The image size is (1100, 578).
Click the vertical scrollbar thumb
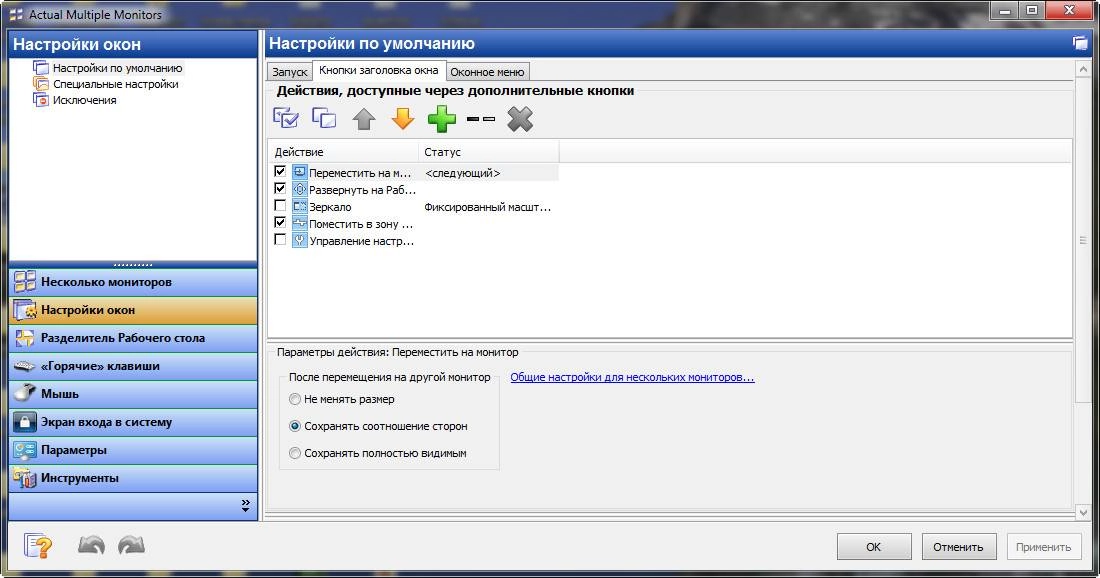pyautogui.click(x=1082, y=240)
